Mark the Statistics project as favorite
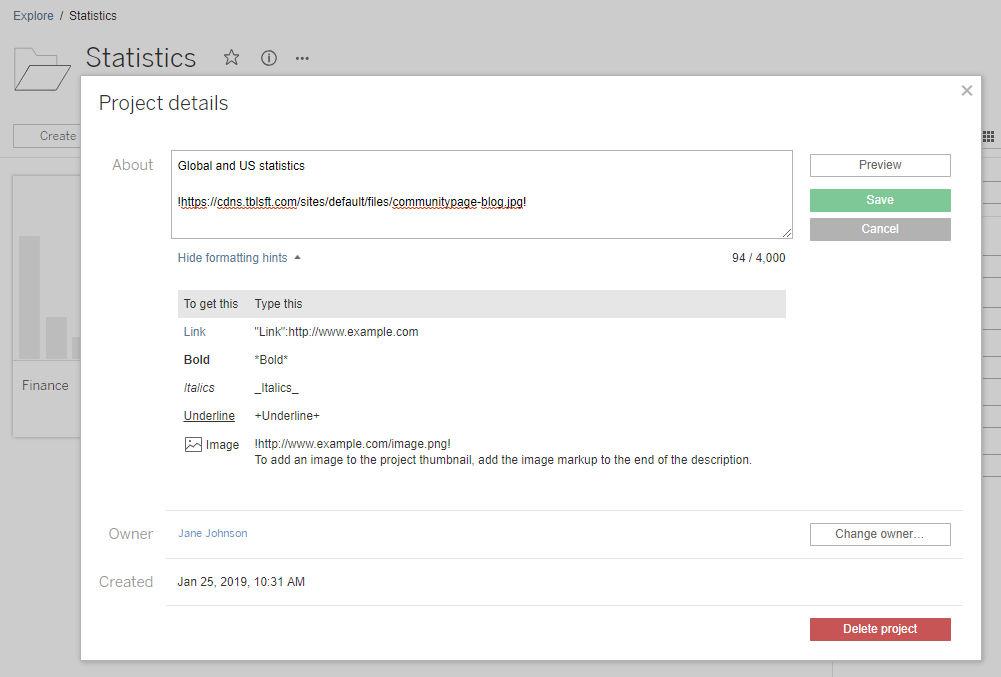The width and height of the screenshot is (1001, 677). coord(231,58)
